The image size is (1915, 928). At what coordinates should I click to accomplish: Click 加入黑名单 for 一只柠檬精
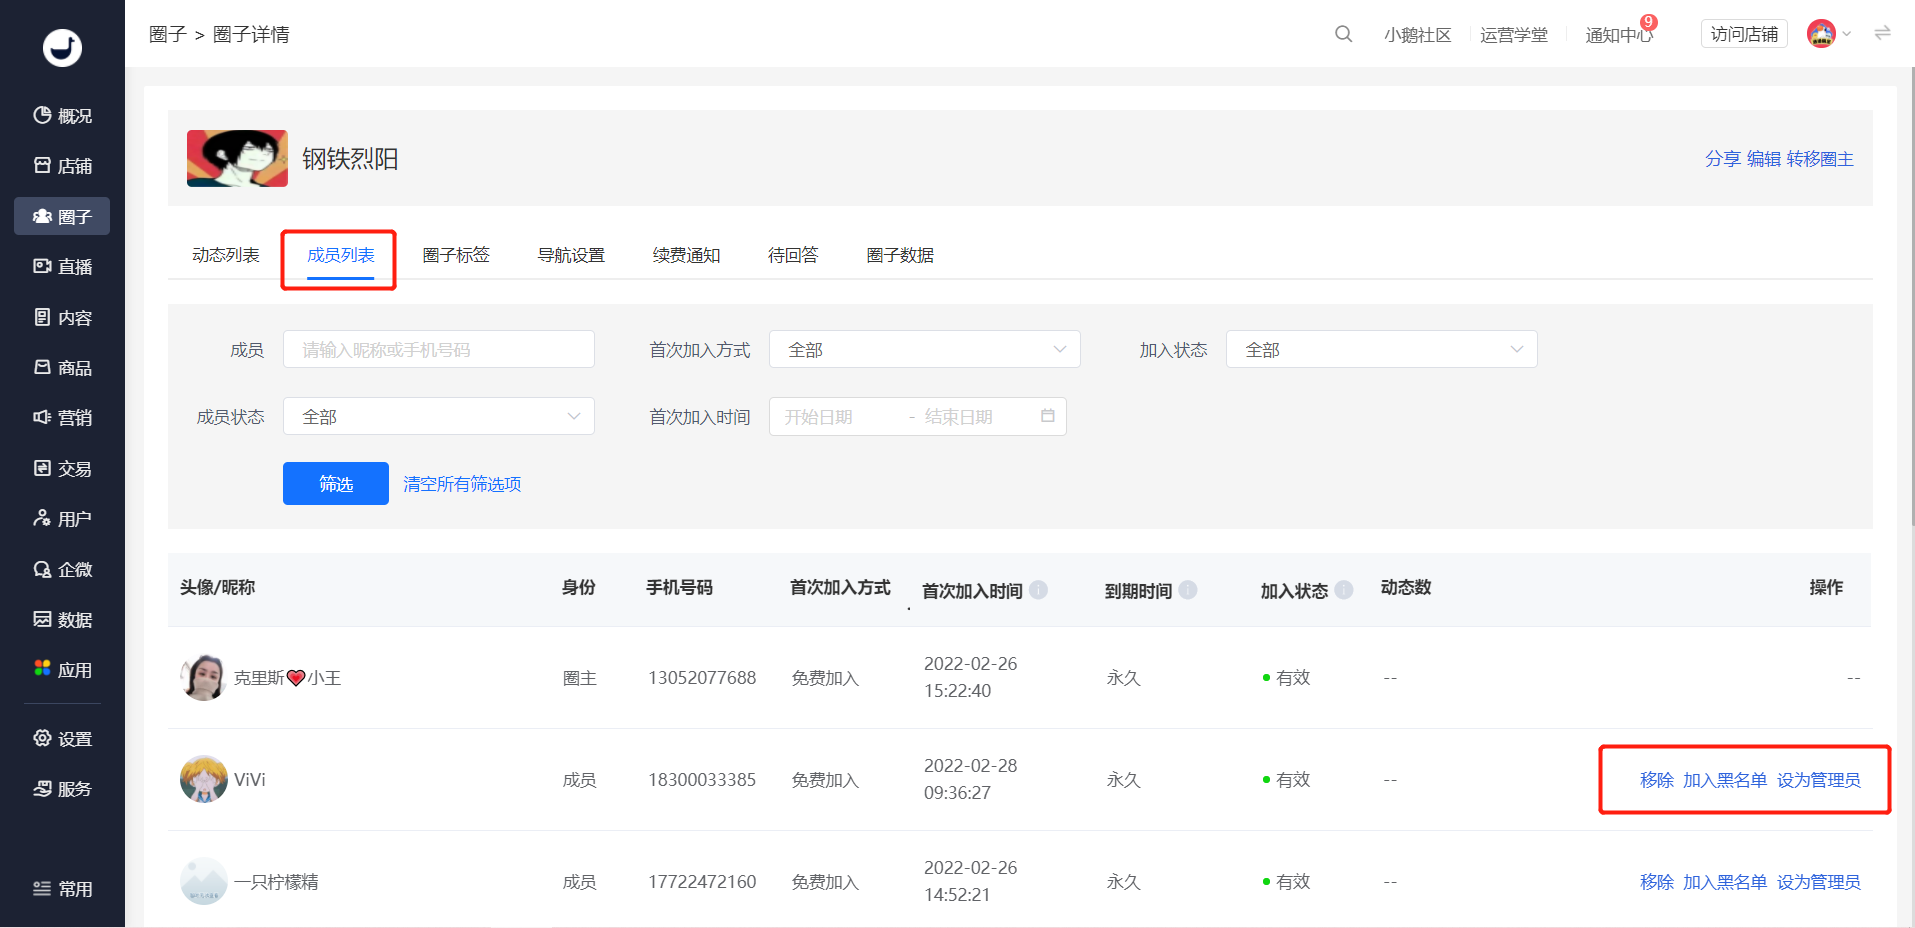[1725, 882]
